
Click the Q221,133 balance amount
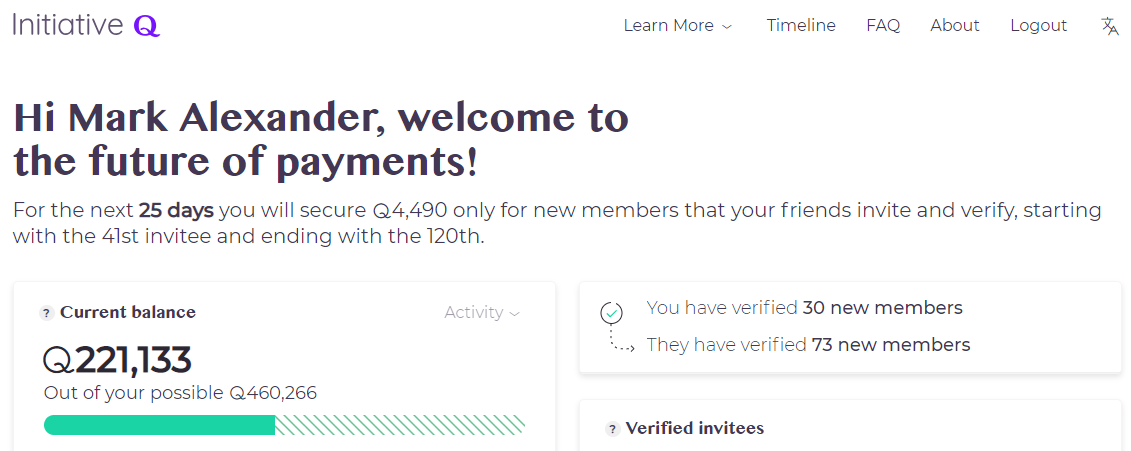pyautogui.click(x=132, y=360)
